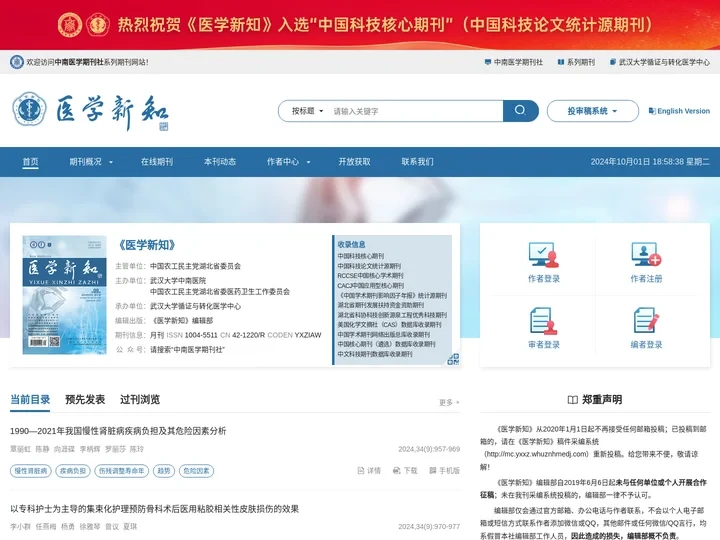The width and height of the screenshot is (720, 540).
Task: Go to 首页 in navigation bar
Action: 30,162
